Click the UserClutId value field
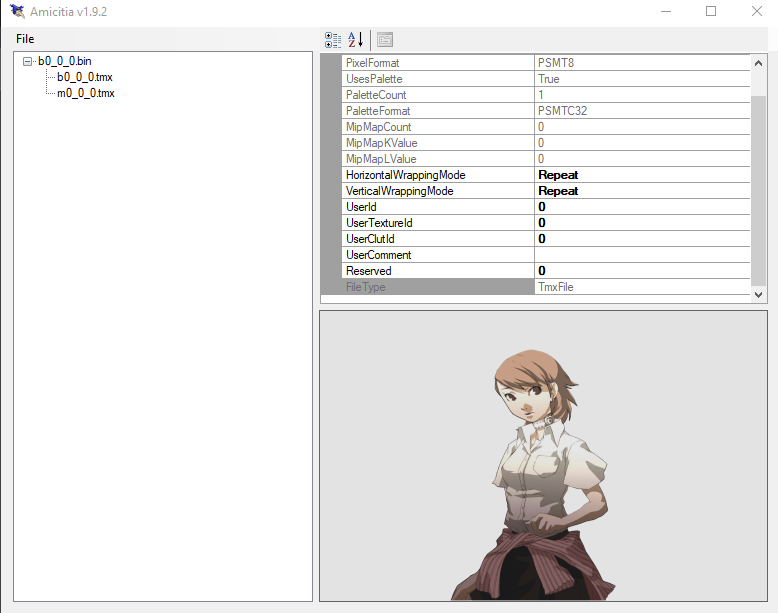 [x=642, y=239]
